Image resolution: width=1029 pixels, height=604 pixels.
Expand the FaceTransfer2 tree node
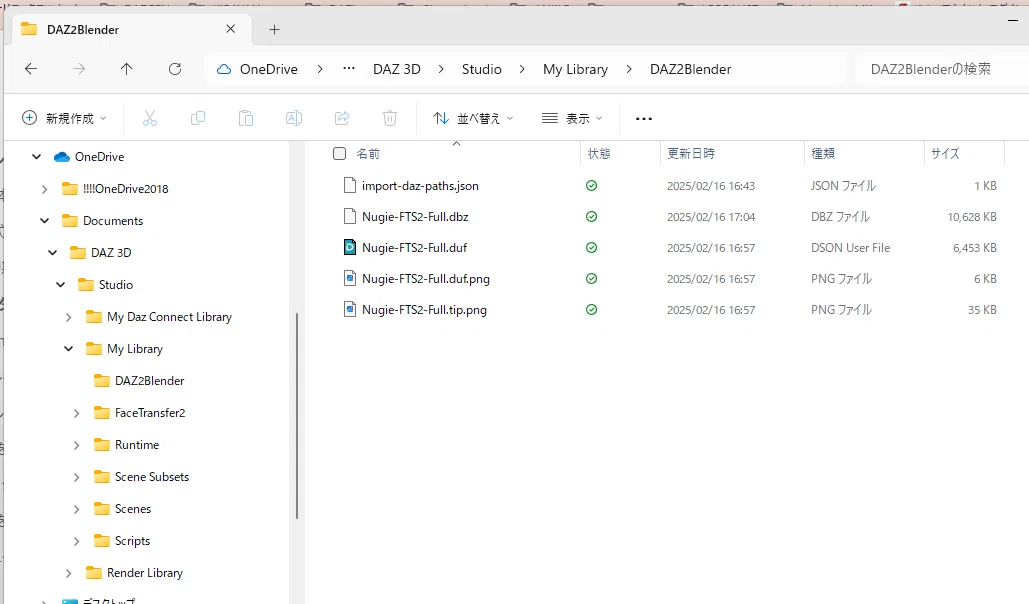tap(76, 413)
